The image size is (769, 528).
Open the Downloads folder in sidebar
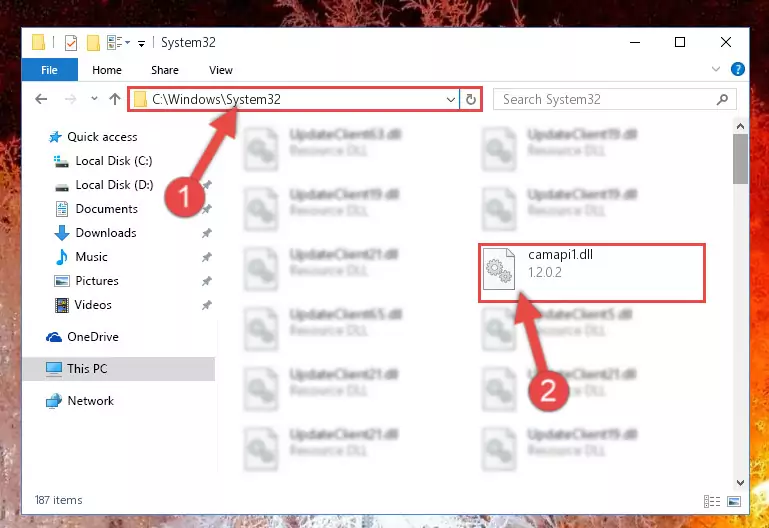coord(106,233)
